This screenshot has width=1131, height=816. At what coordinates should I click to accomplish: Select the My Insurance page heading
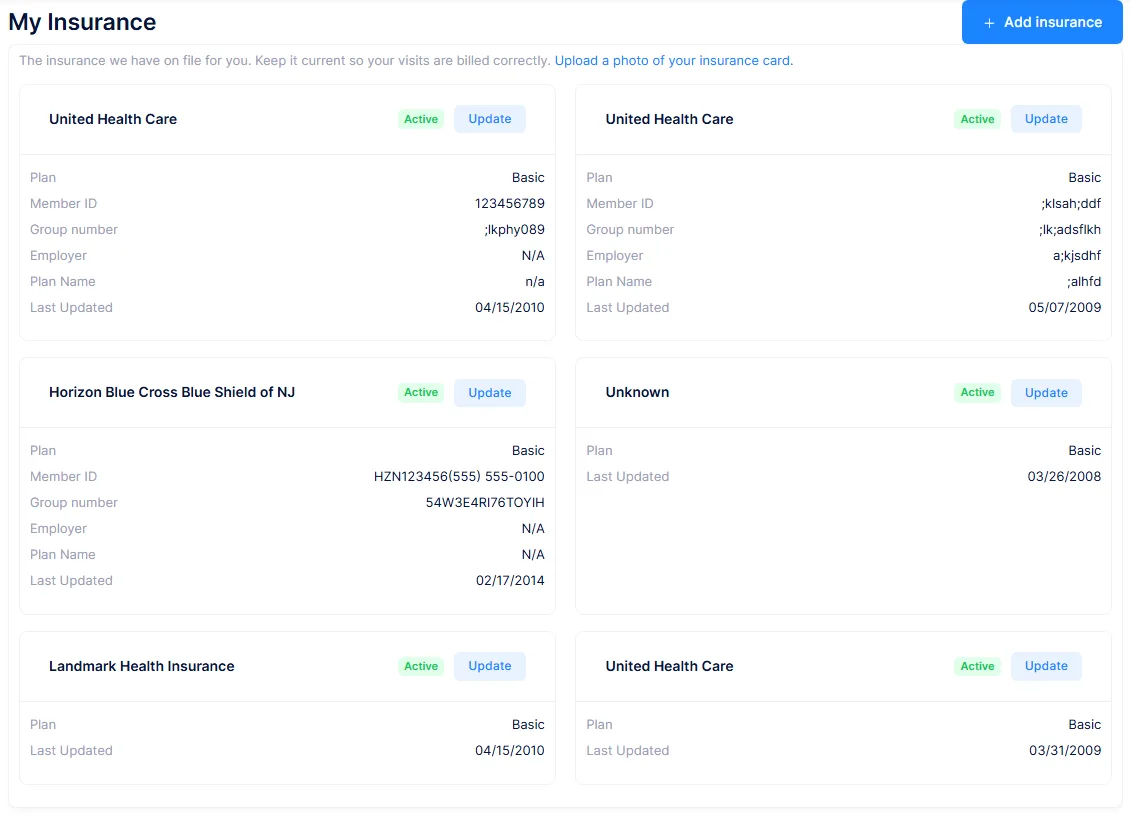click(x=82, y=22)
